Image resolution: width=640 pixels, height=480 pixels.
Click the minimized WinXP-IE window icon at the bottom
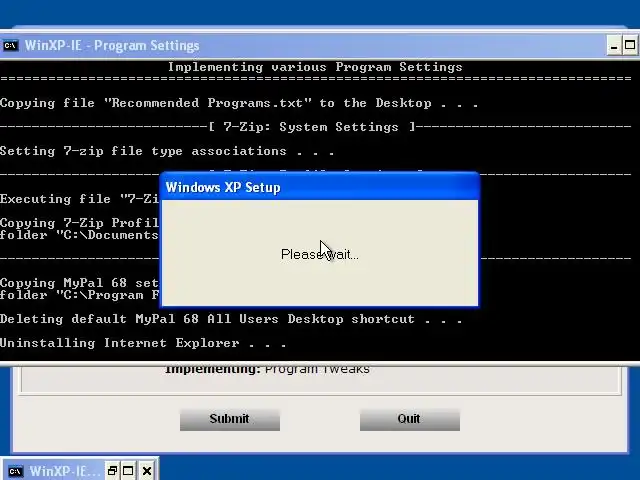click(x=16, y=471)
